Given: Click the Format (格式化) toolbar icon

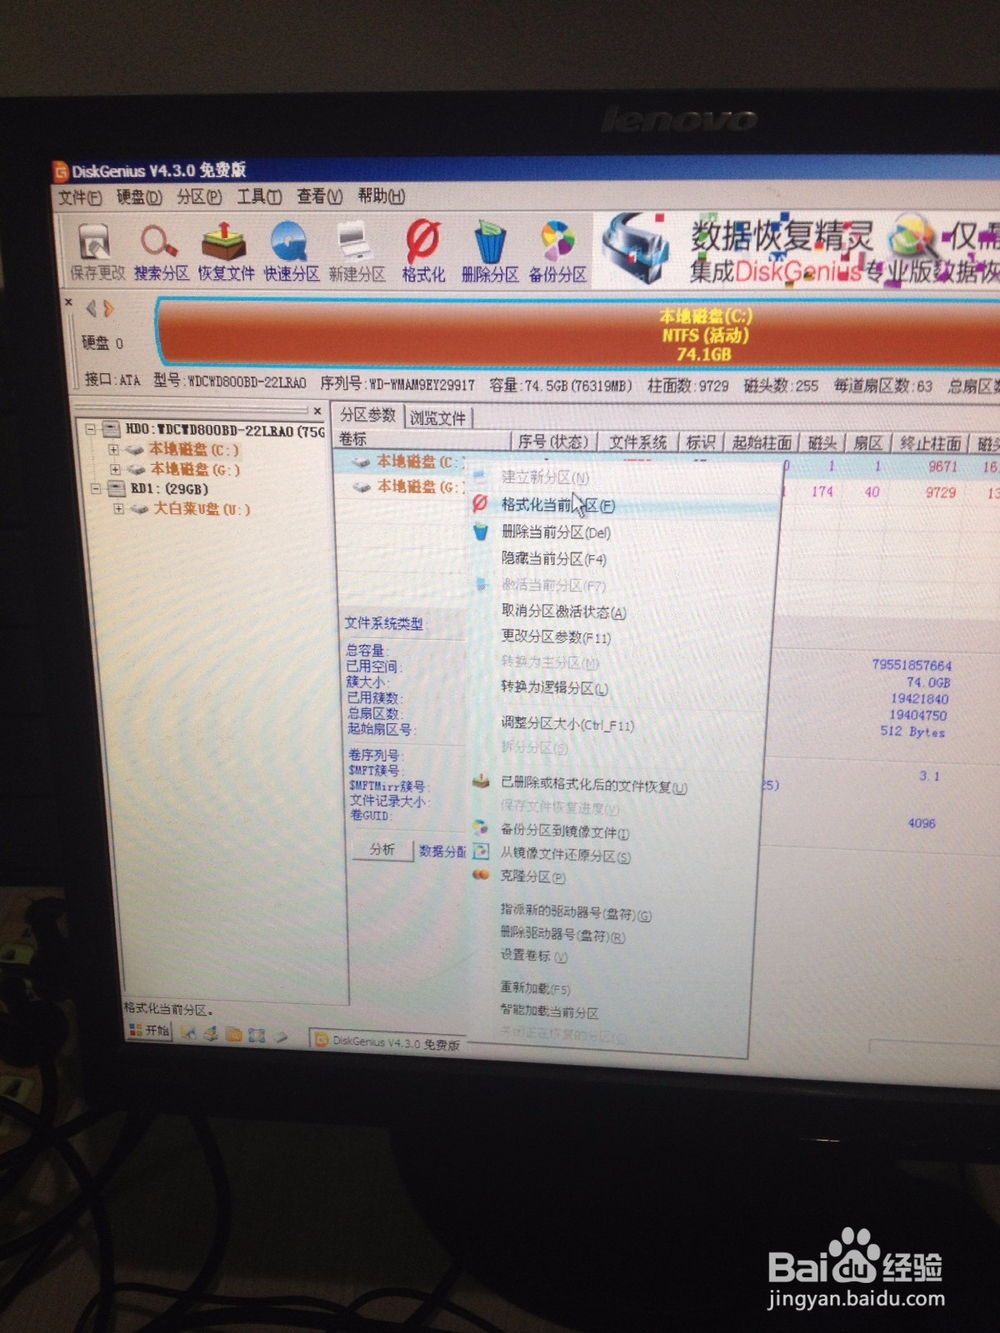Looking at the screenshot, I should point(423,252).
